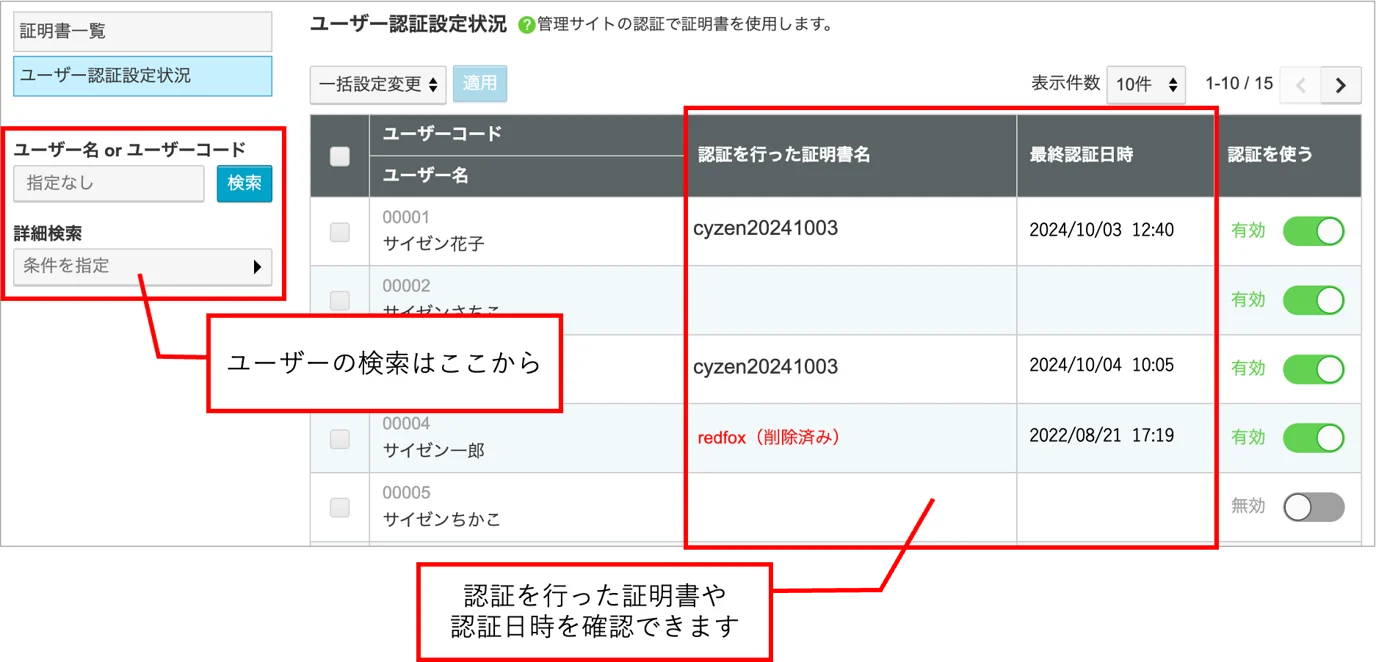
Task: Enable authentication for サイゼンちかこ
Action: pos(1314,507)
